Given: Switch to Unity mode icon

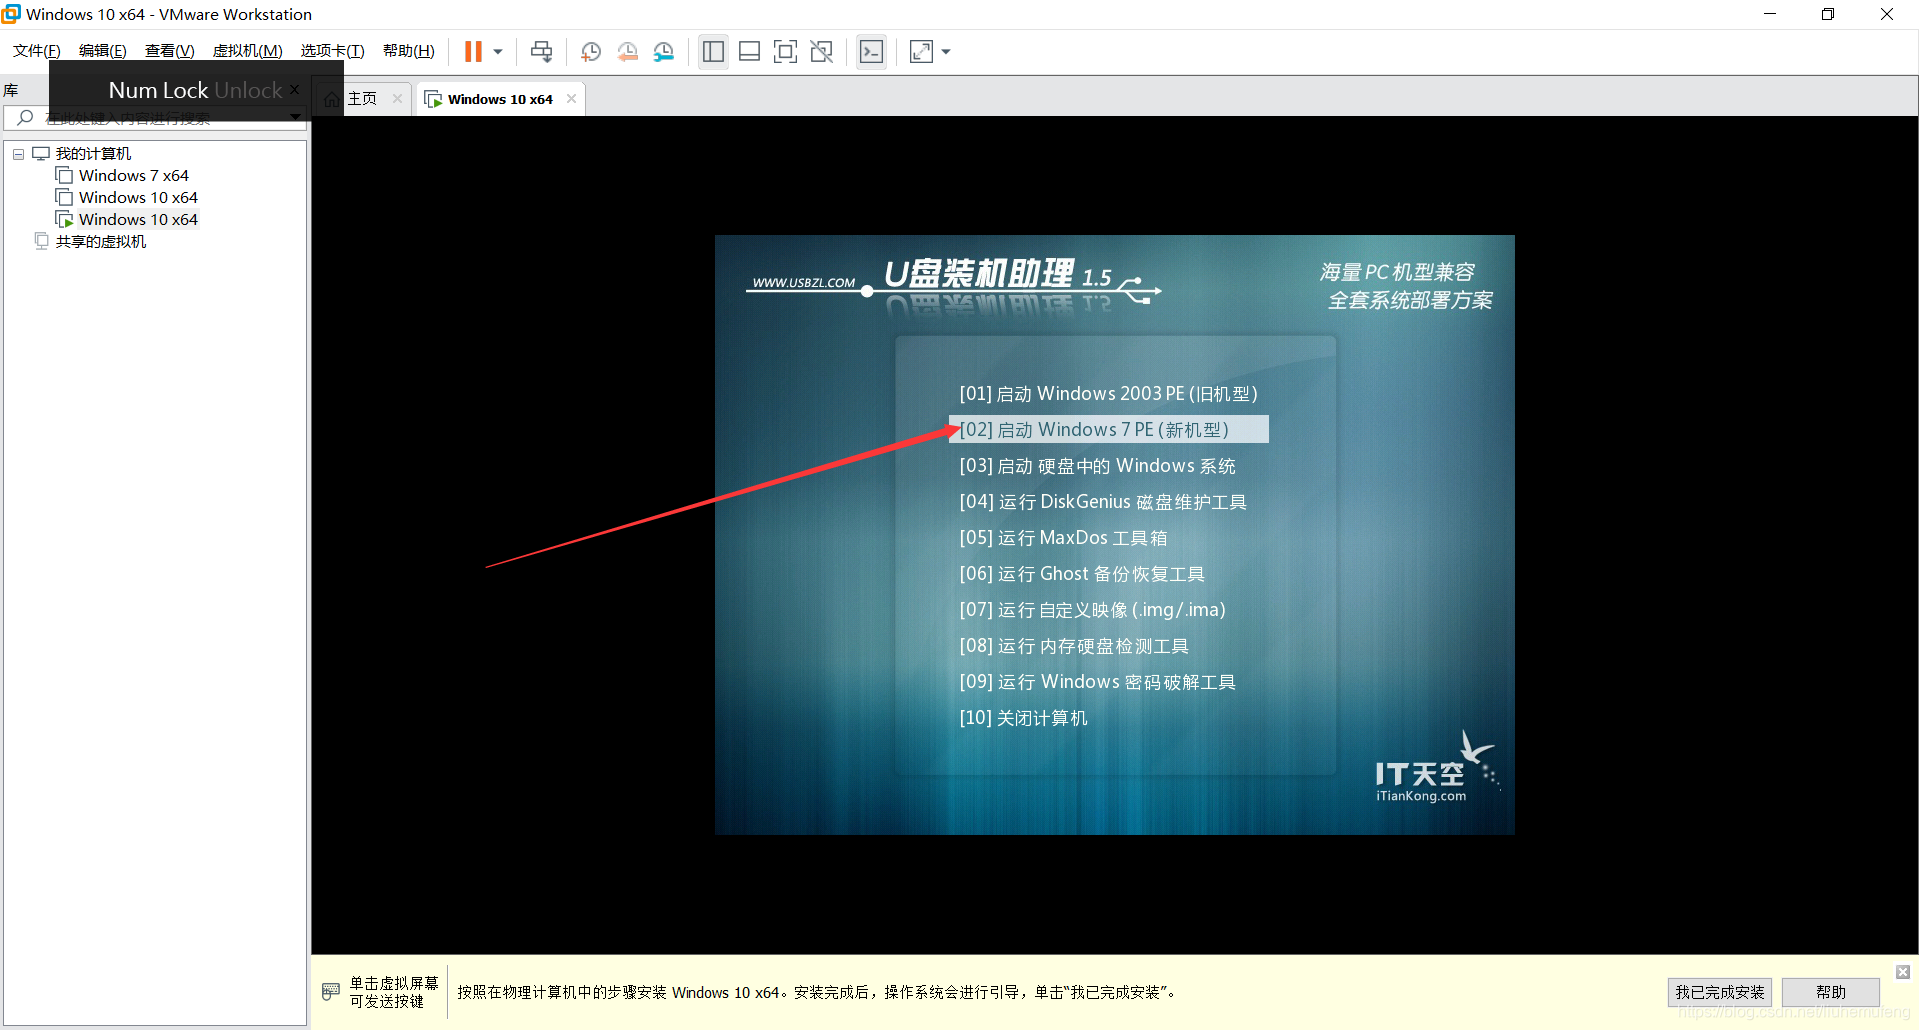Looking at the screenshot, I should pyautogui.click(x=821, y=51).
